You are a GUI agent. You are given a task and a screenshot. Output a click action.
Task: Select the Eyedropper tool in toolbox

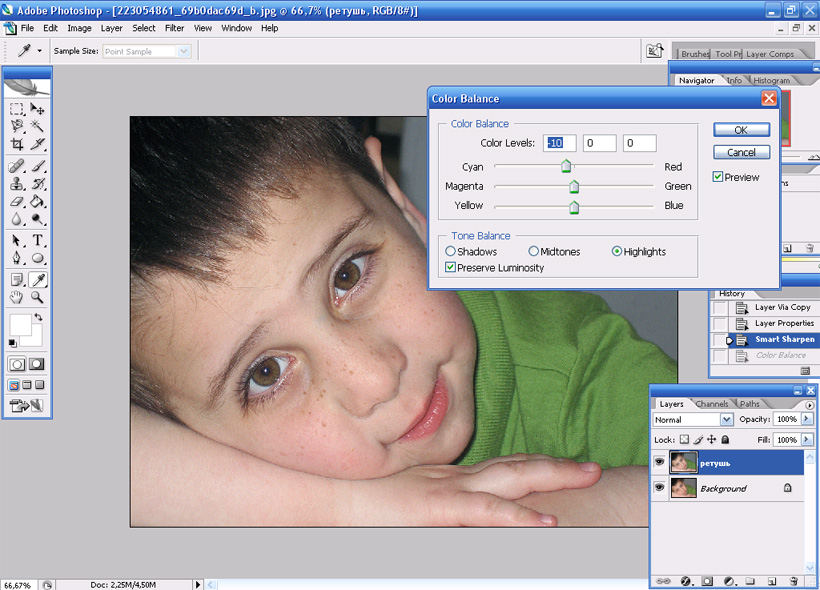click(x=37, y=280)
